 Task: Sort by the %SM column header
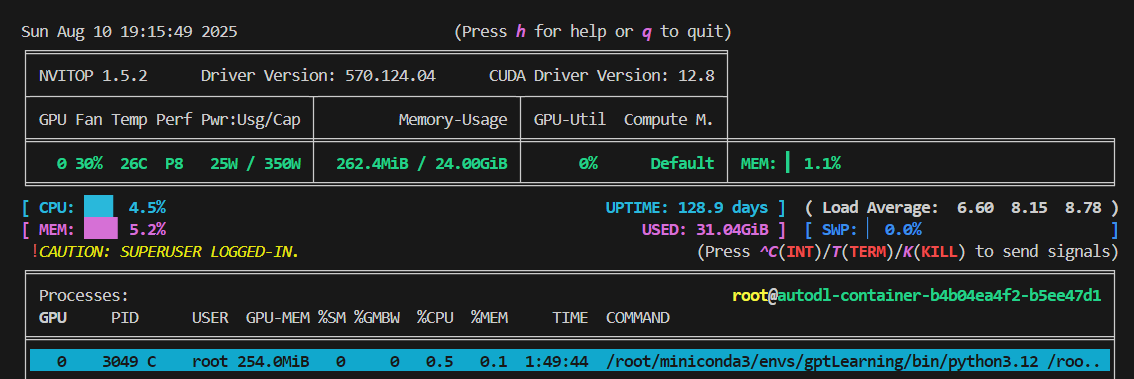[331, 318]
